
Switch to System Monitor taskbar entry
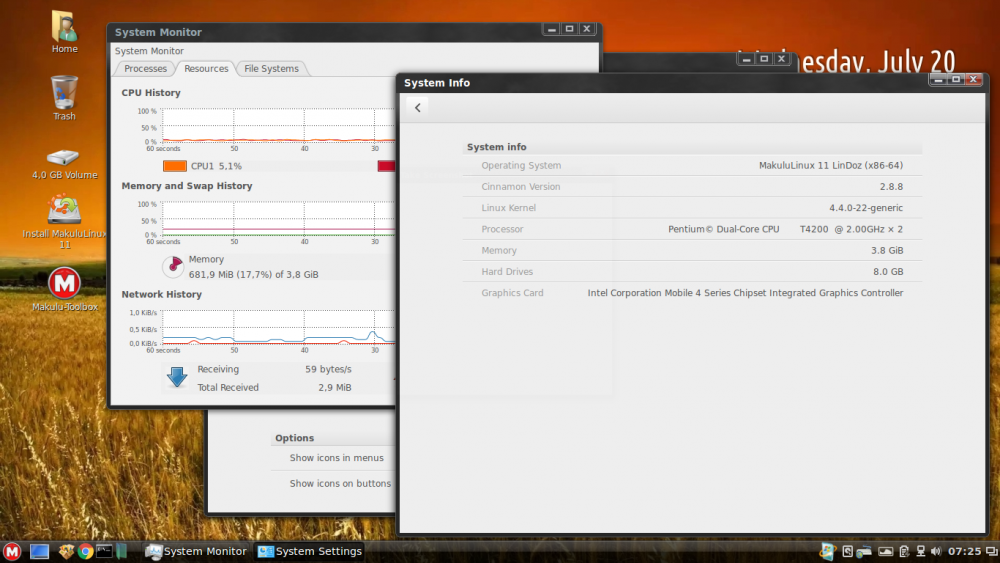[196, 551]
